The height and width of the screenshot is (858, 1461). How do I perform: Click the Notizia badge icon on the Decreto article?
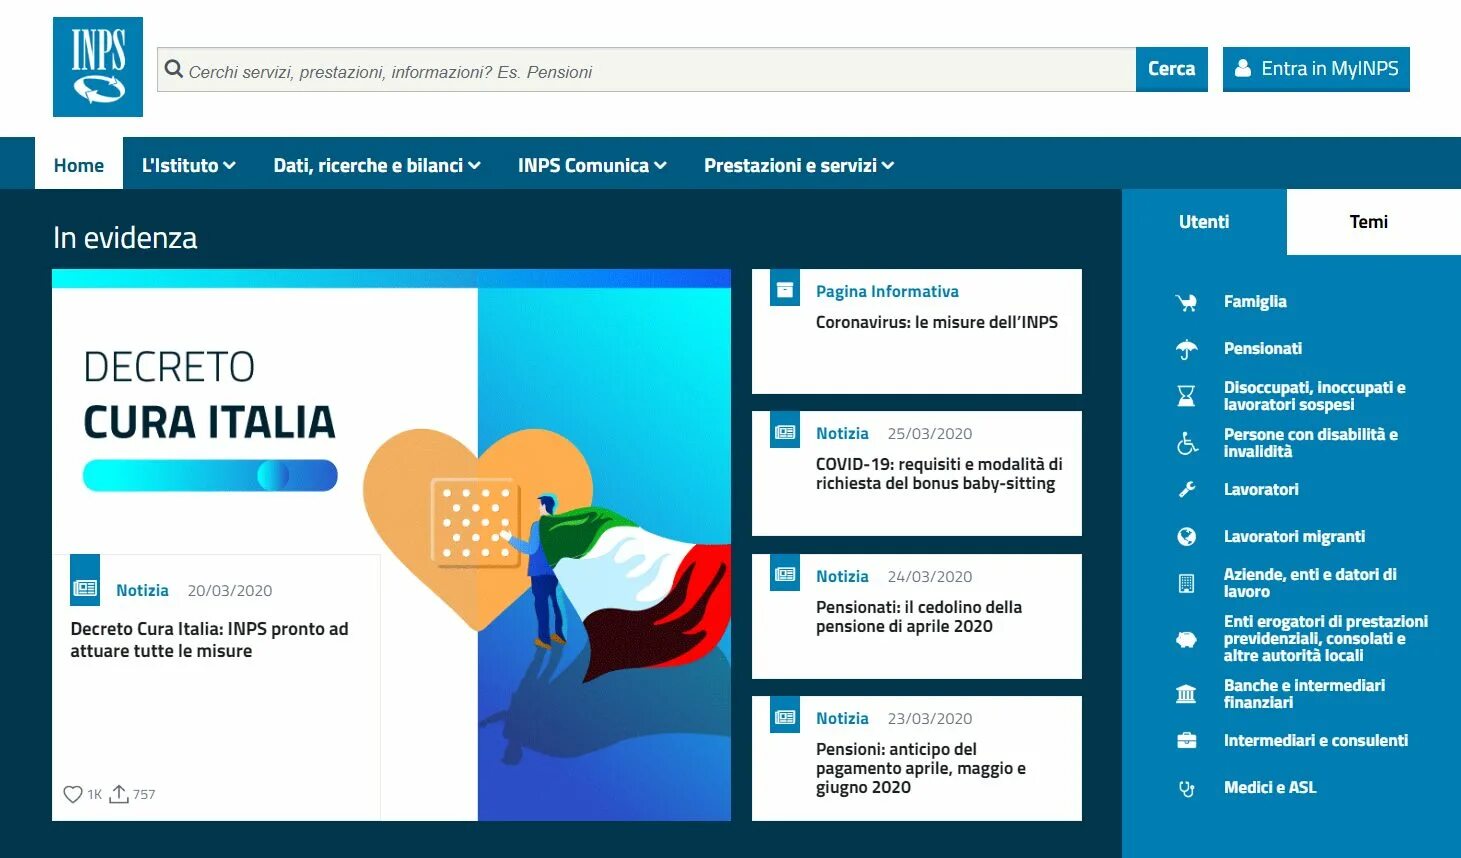85,579
